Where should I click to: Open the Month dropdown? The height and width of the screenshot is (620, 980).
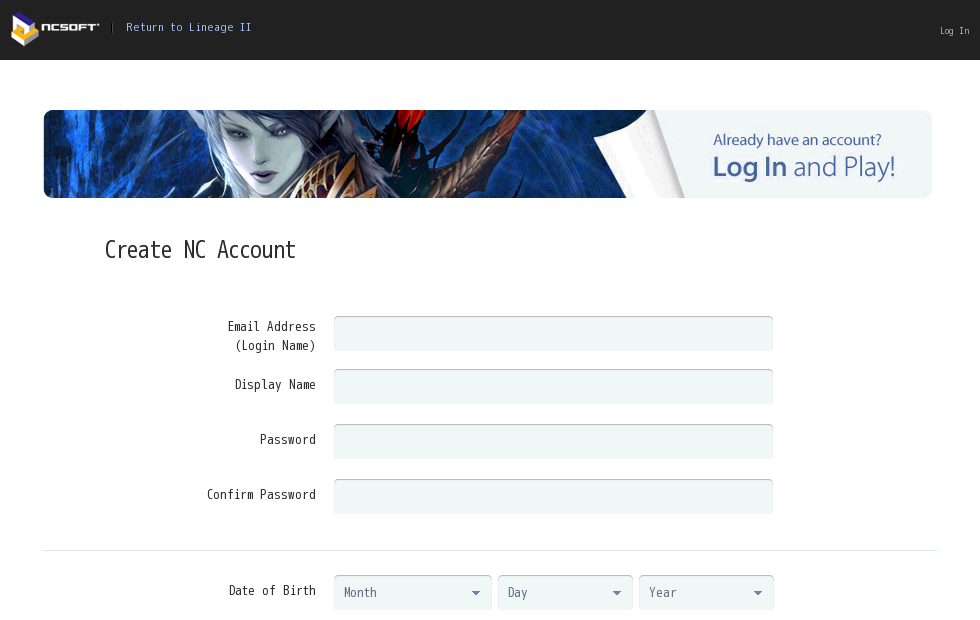click(412, 592)
